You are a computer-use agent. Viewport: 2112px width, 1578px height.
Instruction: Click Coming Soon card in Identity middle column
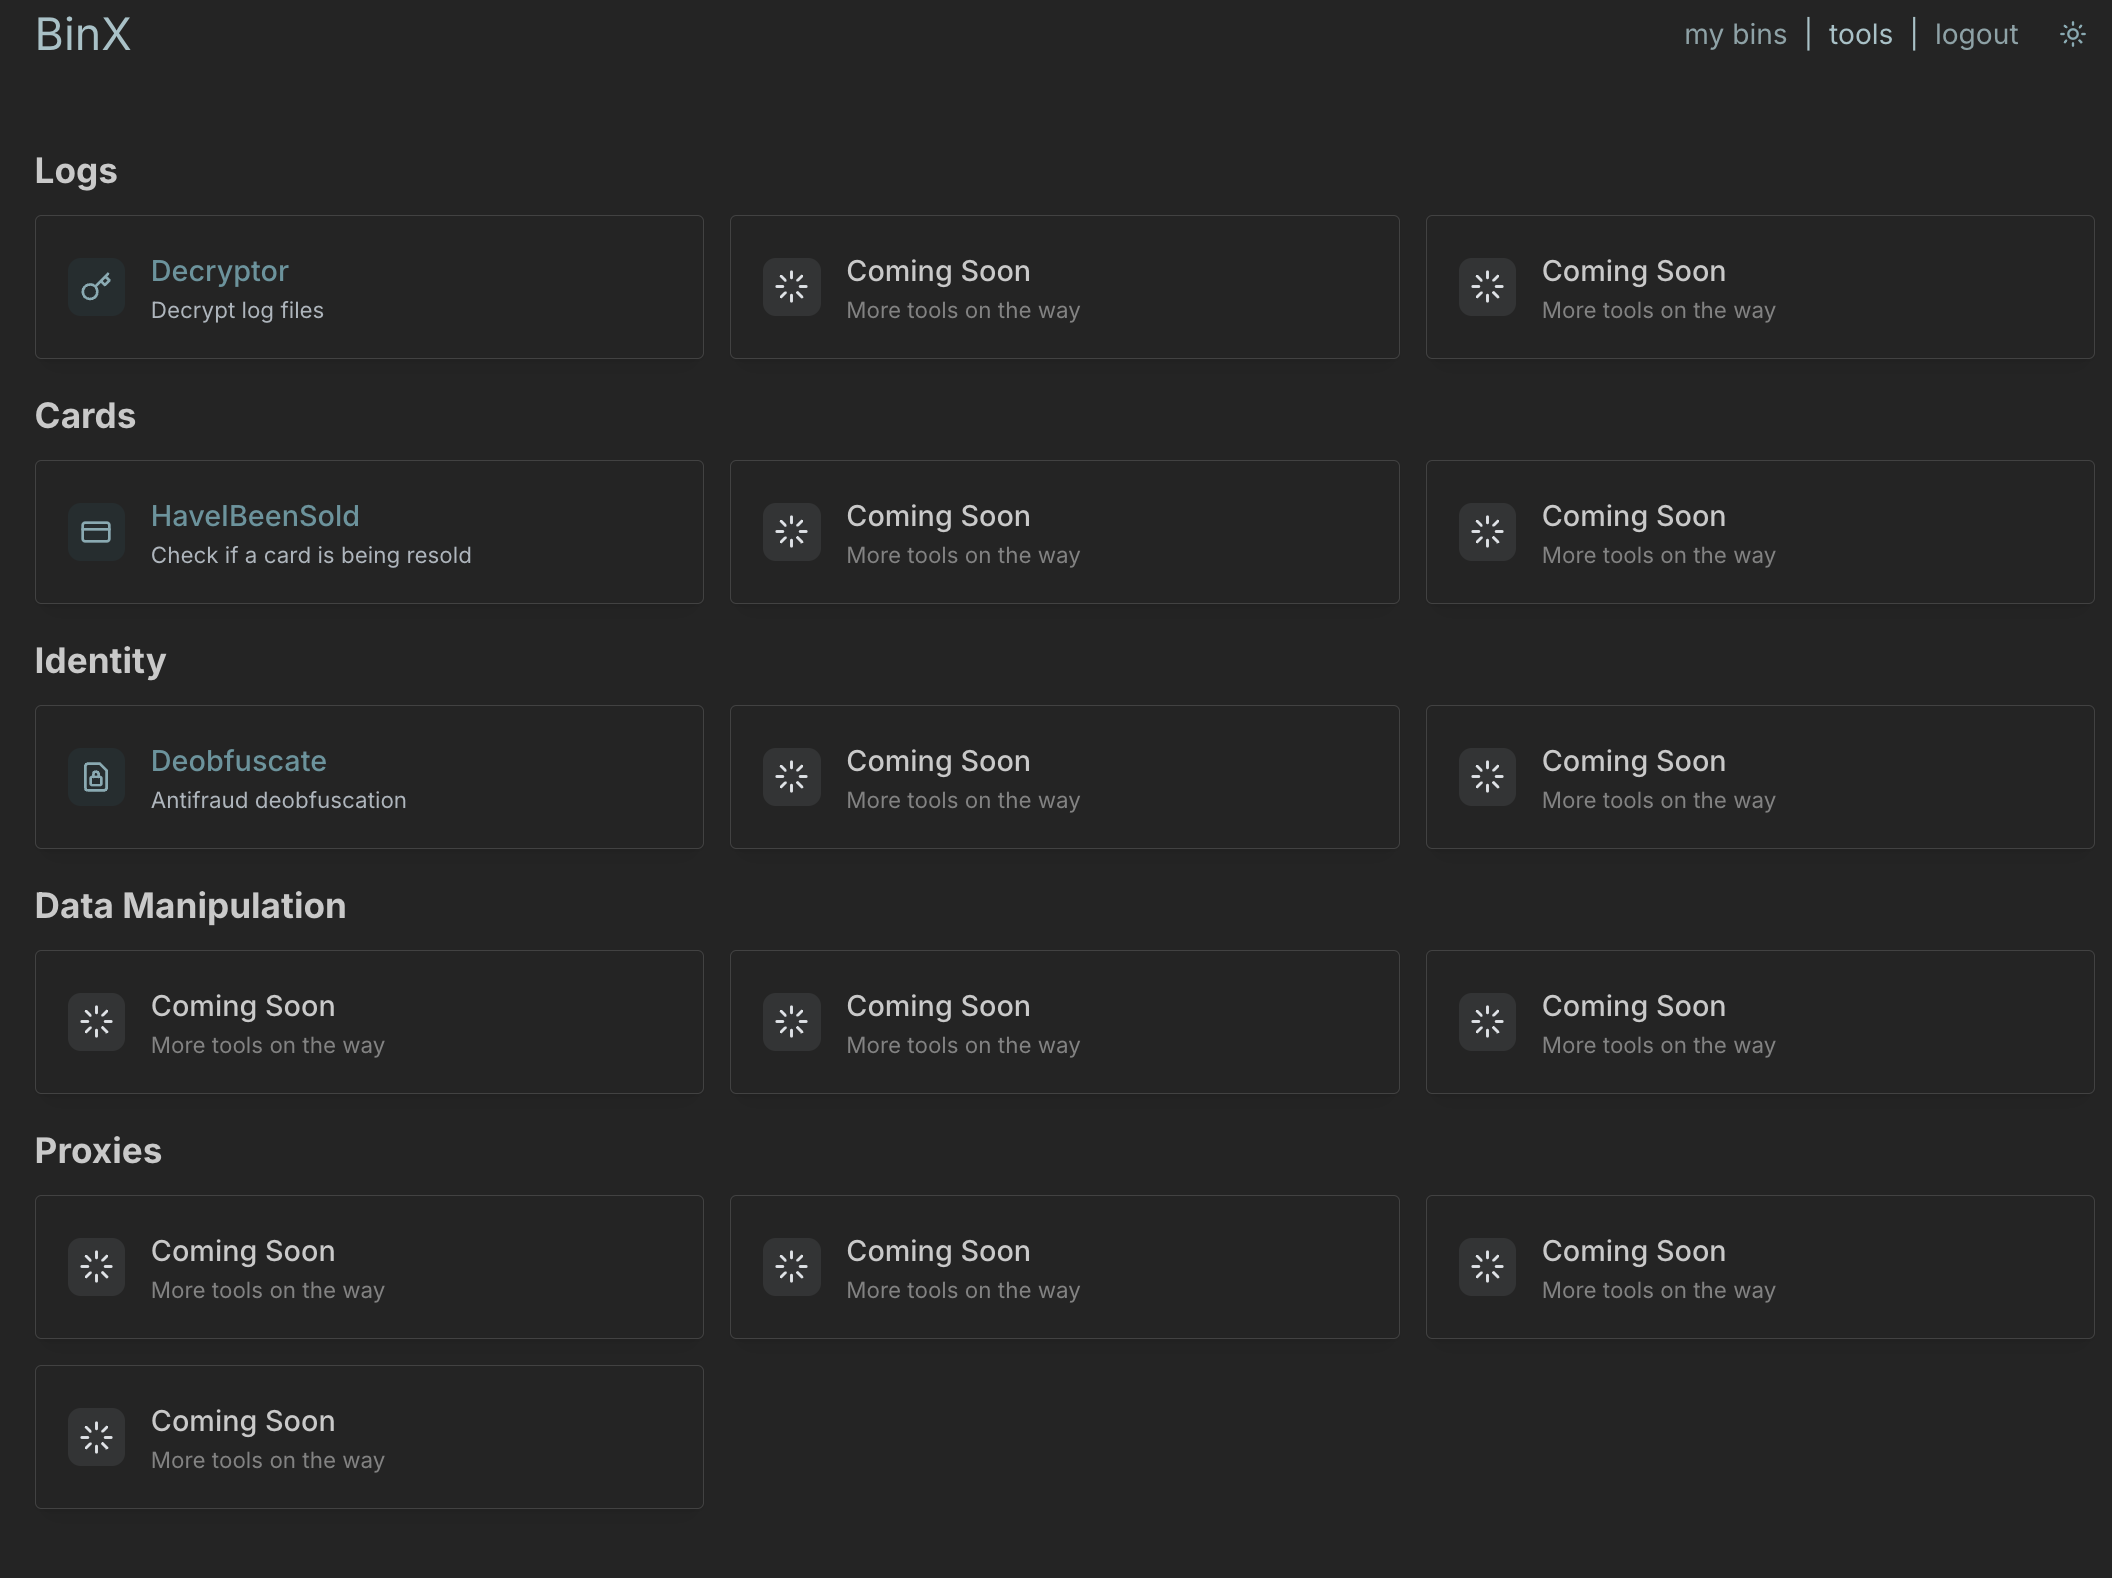(1064, 777)
